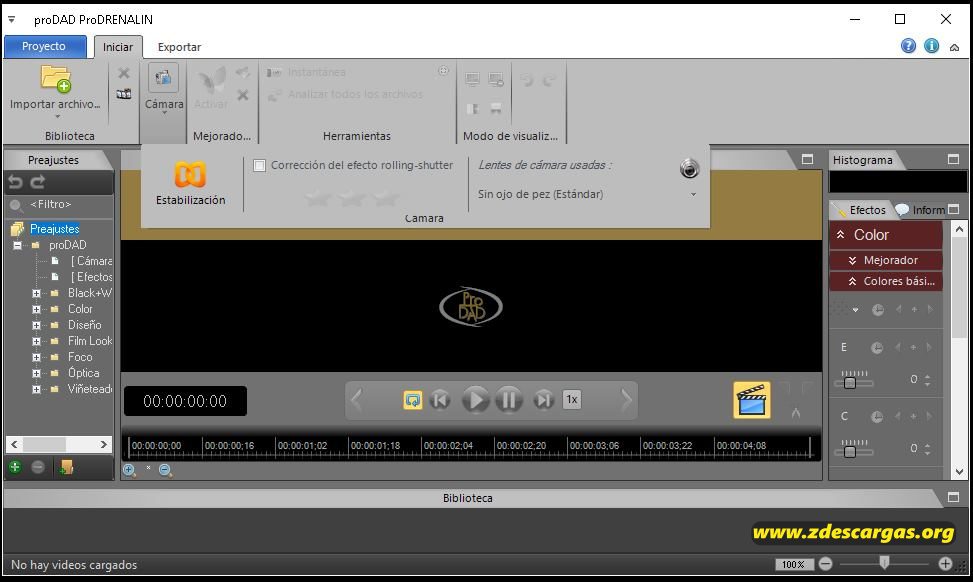Select the Inform panel tab
This screenshot has height=582, width=973.
pyautogui.click(x=921, y=210)
